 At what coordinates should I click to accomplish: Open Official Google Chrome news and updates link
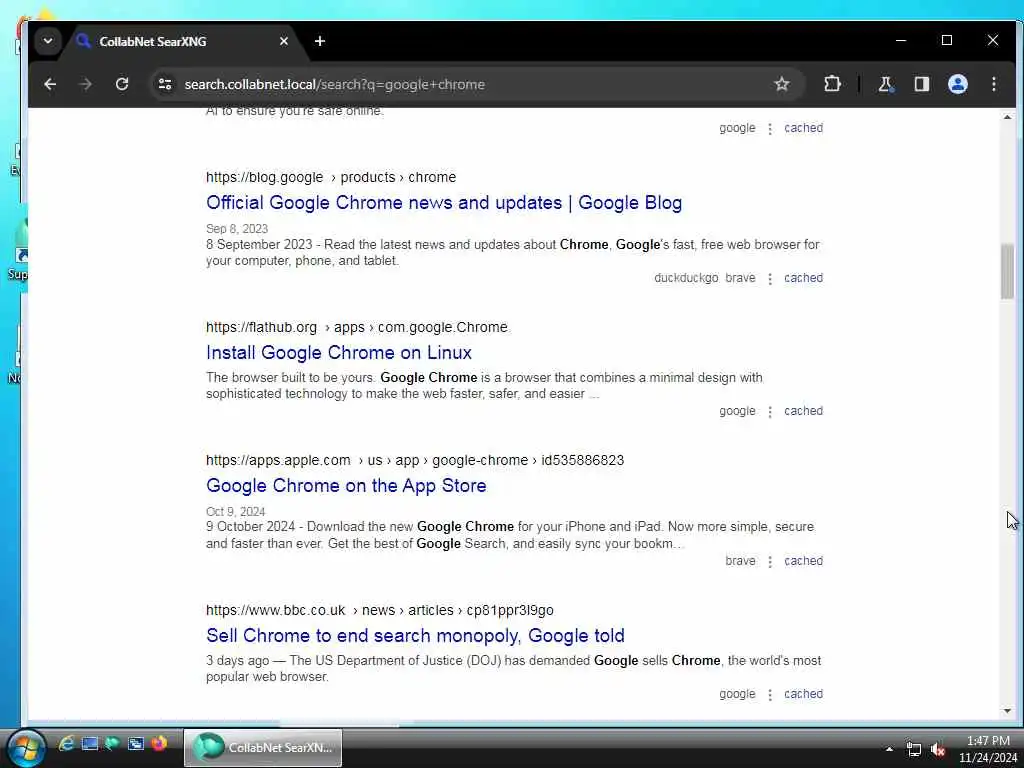(x=444, y=202)
